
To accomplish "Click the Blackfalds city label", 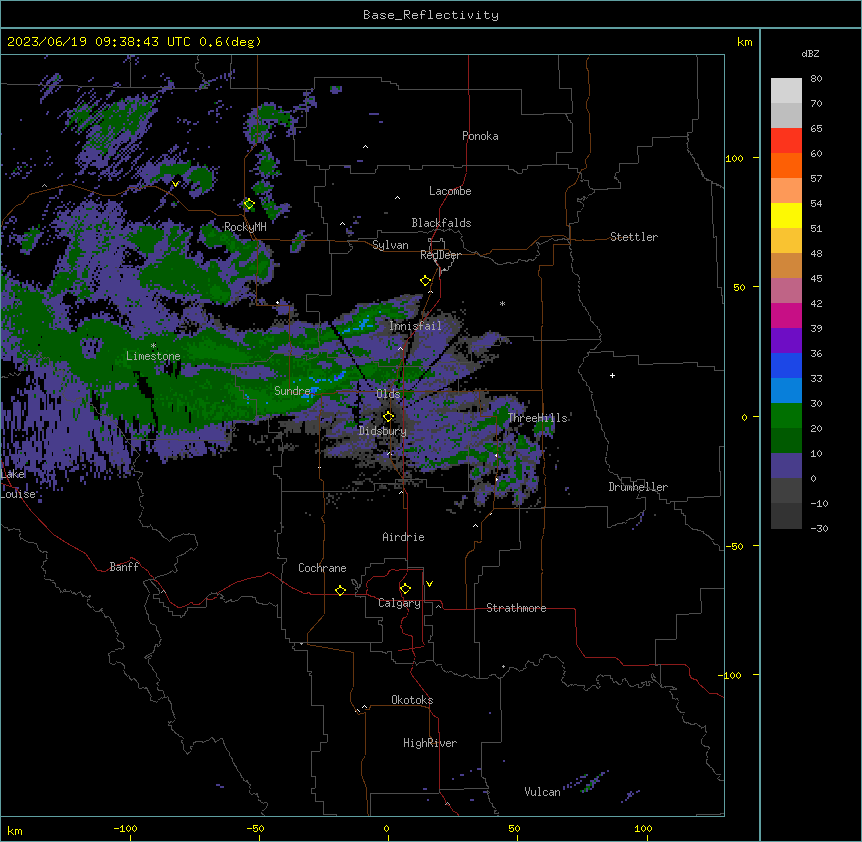I will coord(441,223).
